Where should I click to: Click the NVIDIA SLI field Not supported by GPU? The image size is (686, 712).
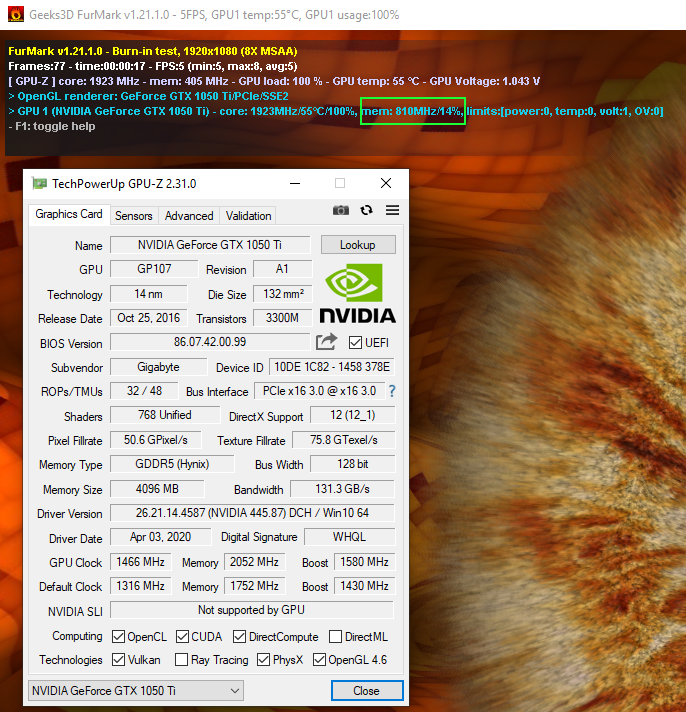tap(252, 610)
